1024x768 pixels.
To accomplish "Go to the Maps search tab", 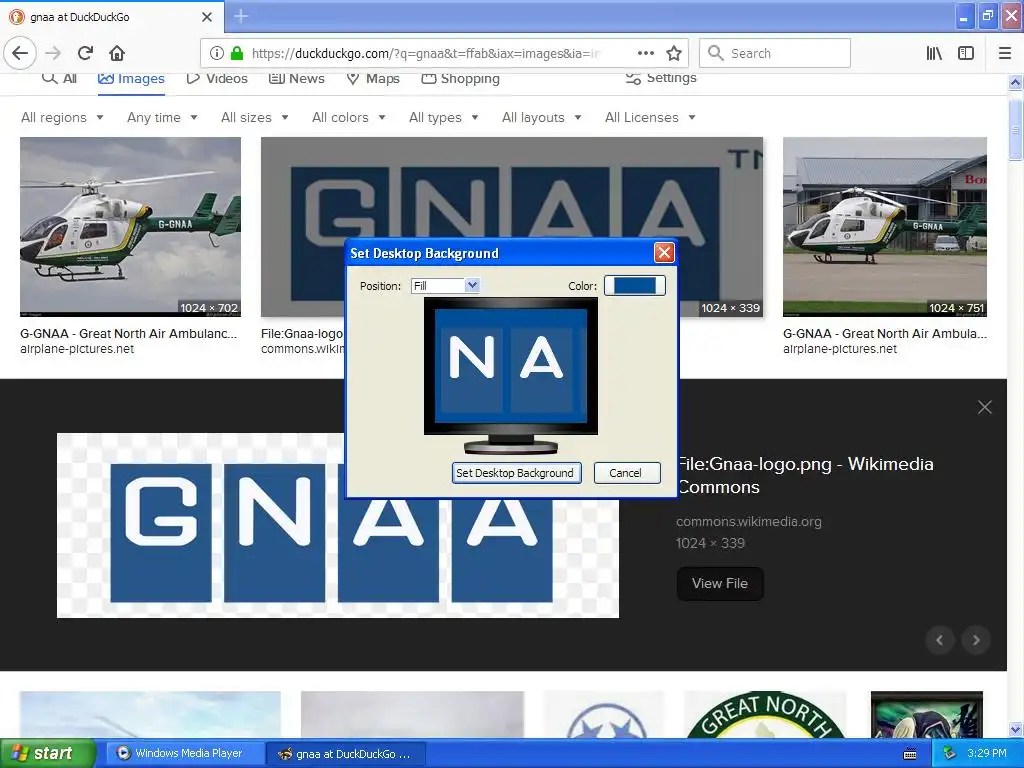I will (373, 78).
